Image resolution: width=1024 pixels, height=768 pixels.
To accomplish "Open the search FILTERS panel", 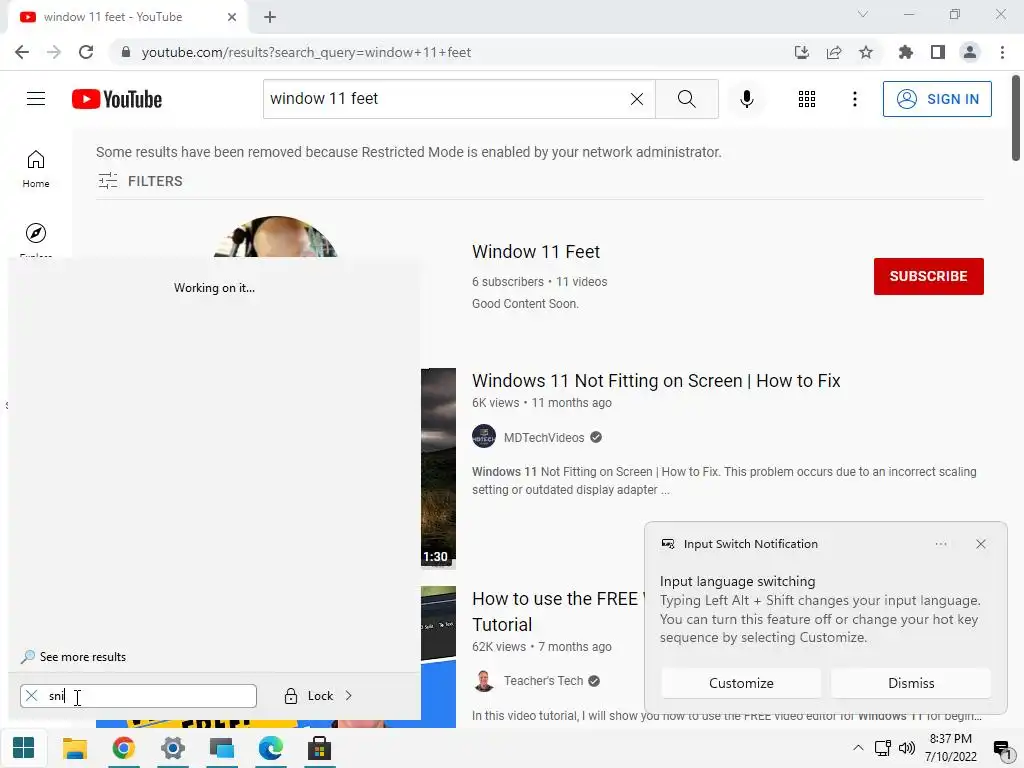I will (140, 181).
